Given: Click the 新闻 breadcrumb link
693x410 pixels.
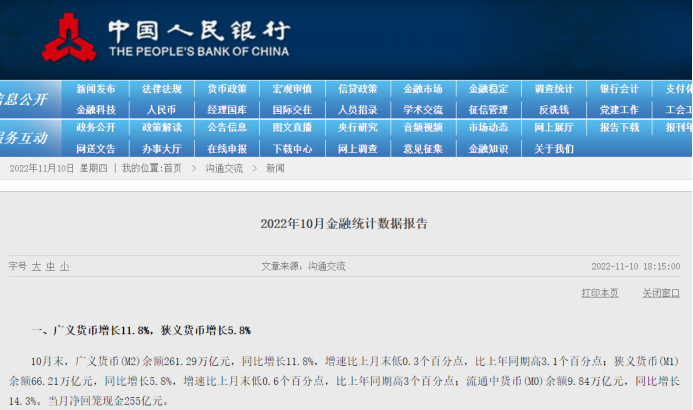Looking at the screenshot, I should click(x=275, y=168).
